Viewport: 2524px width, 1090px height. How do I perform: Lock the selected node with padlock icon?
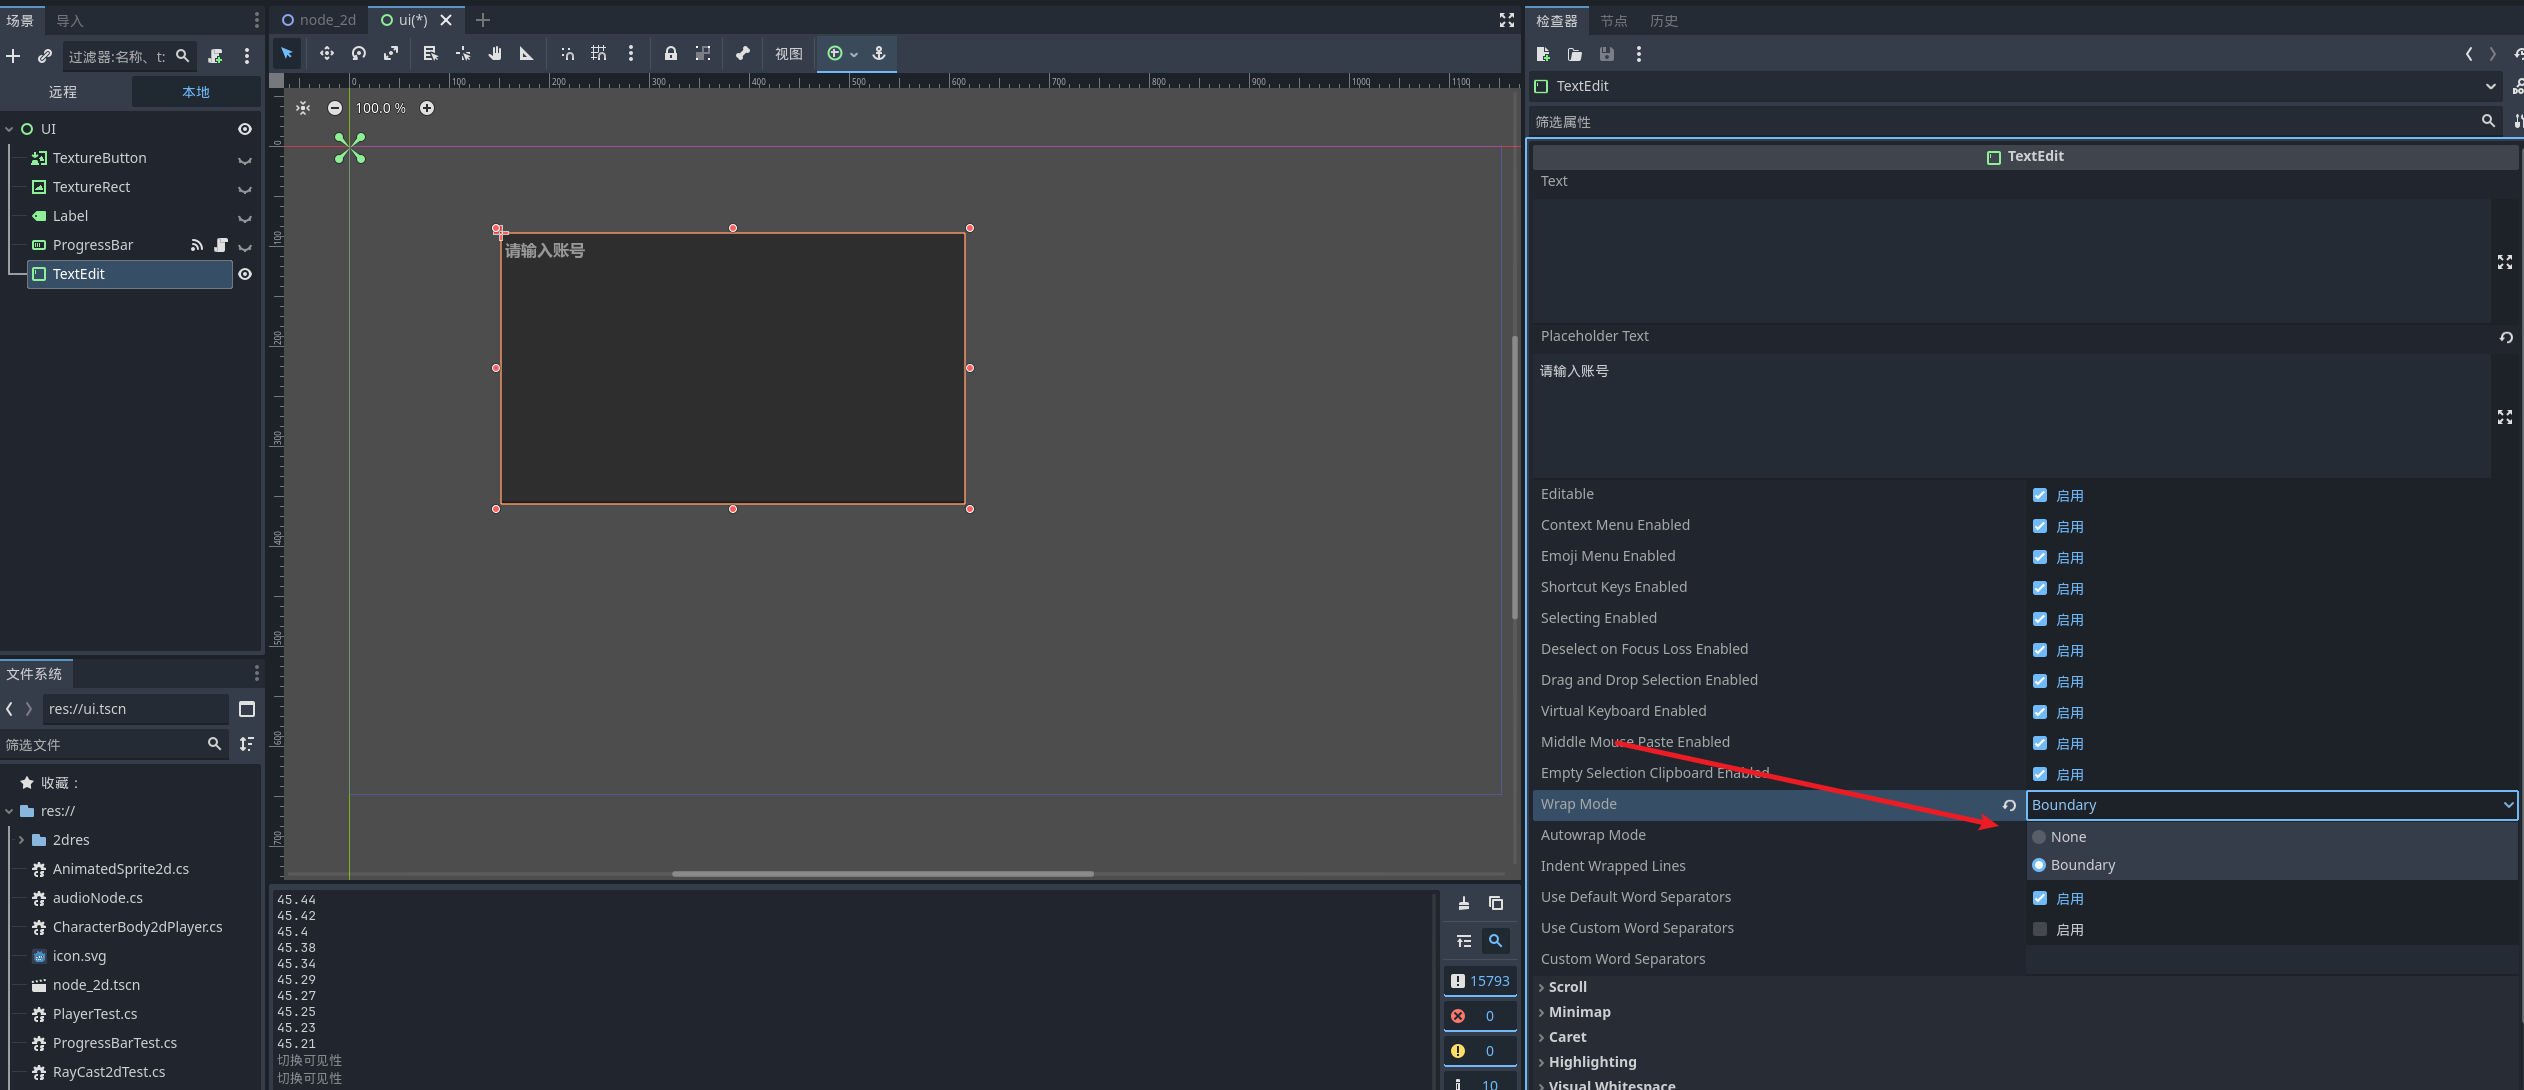tap(671, 54)
